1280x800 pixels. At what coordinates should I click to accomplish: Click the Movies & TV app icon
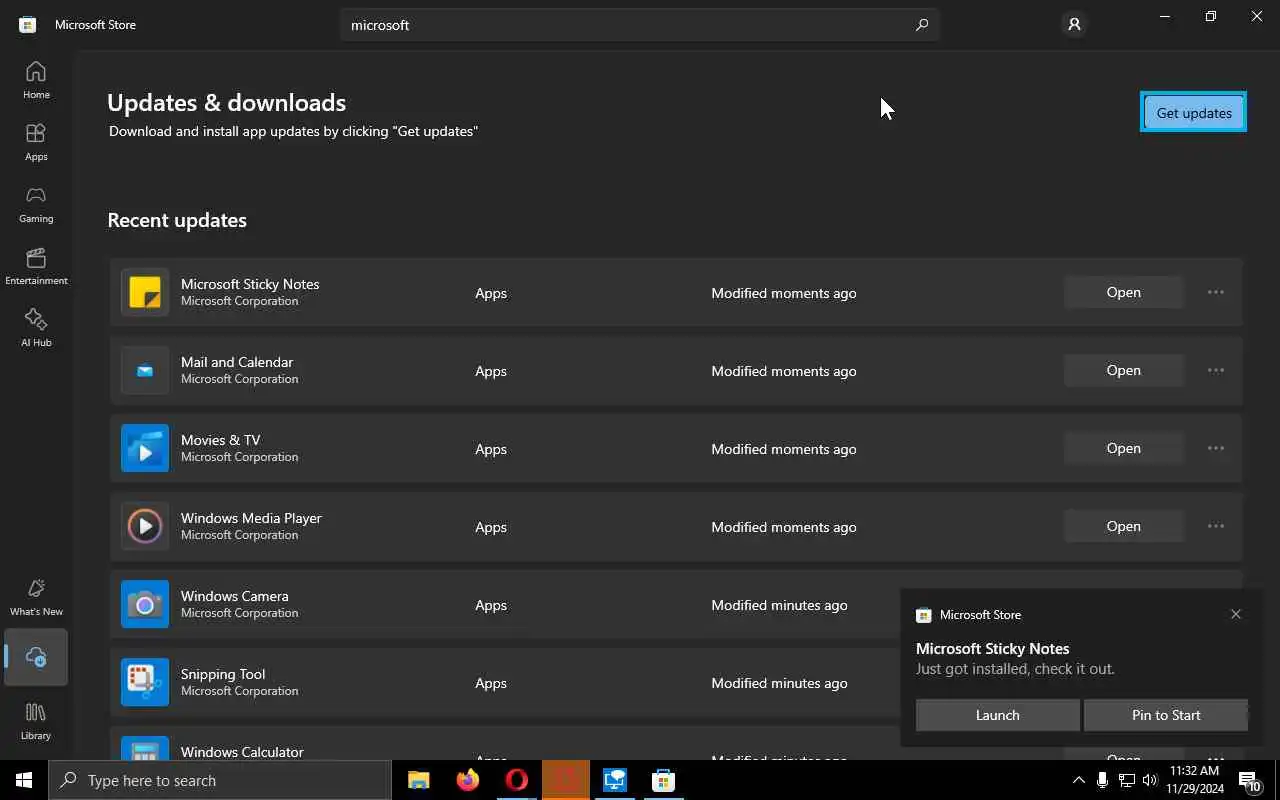coord(145,449)
